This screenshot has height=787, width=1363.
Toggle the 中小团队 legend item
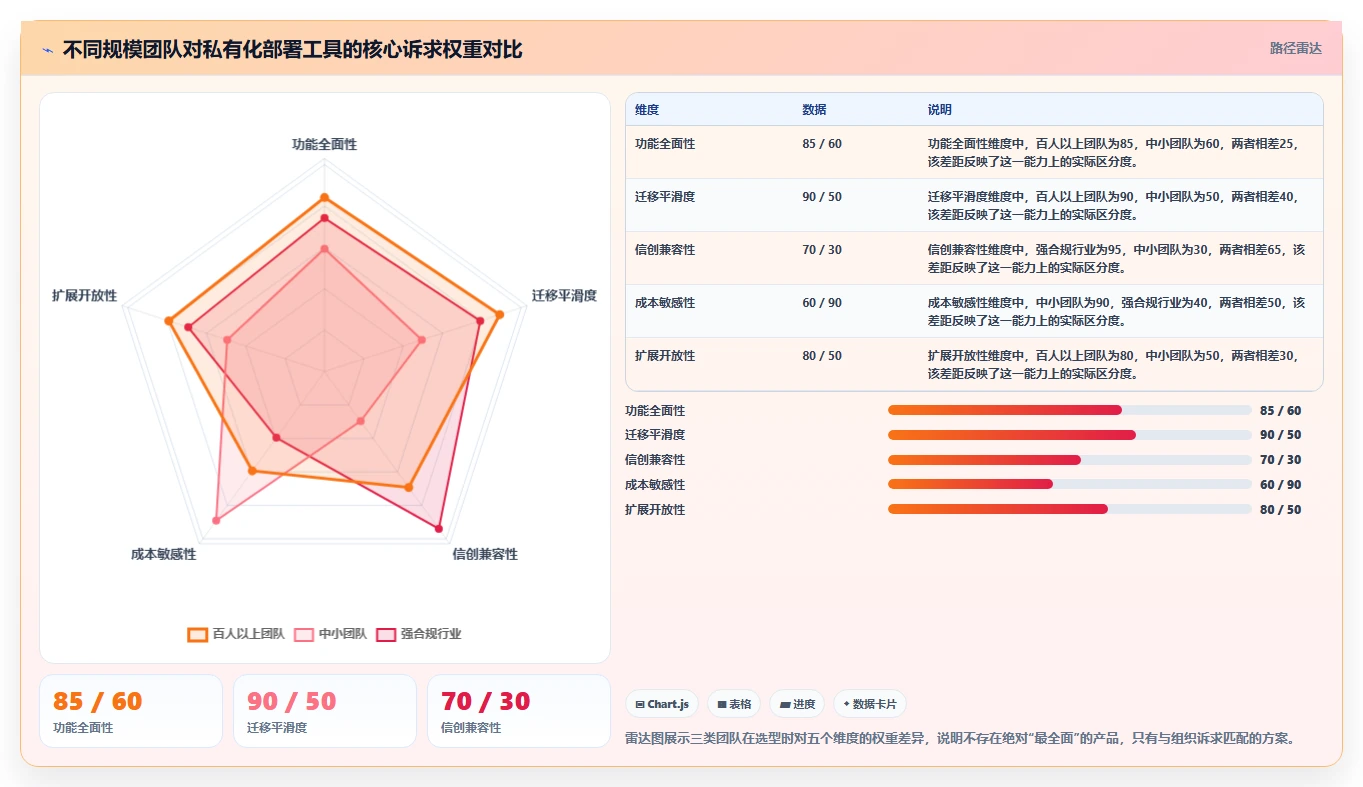click(330, 634)
